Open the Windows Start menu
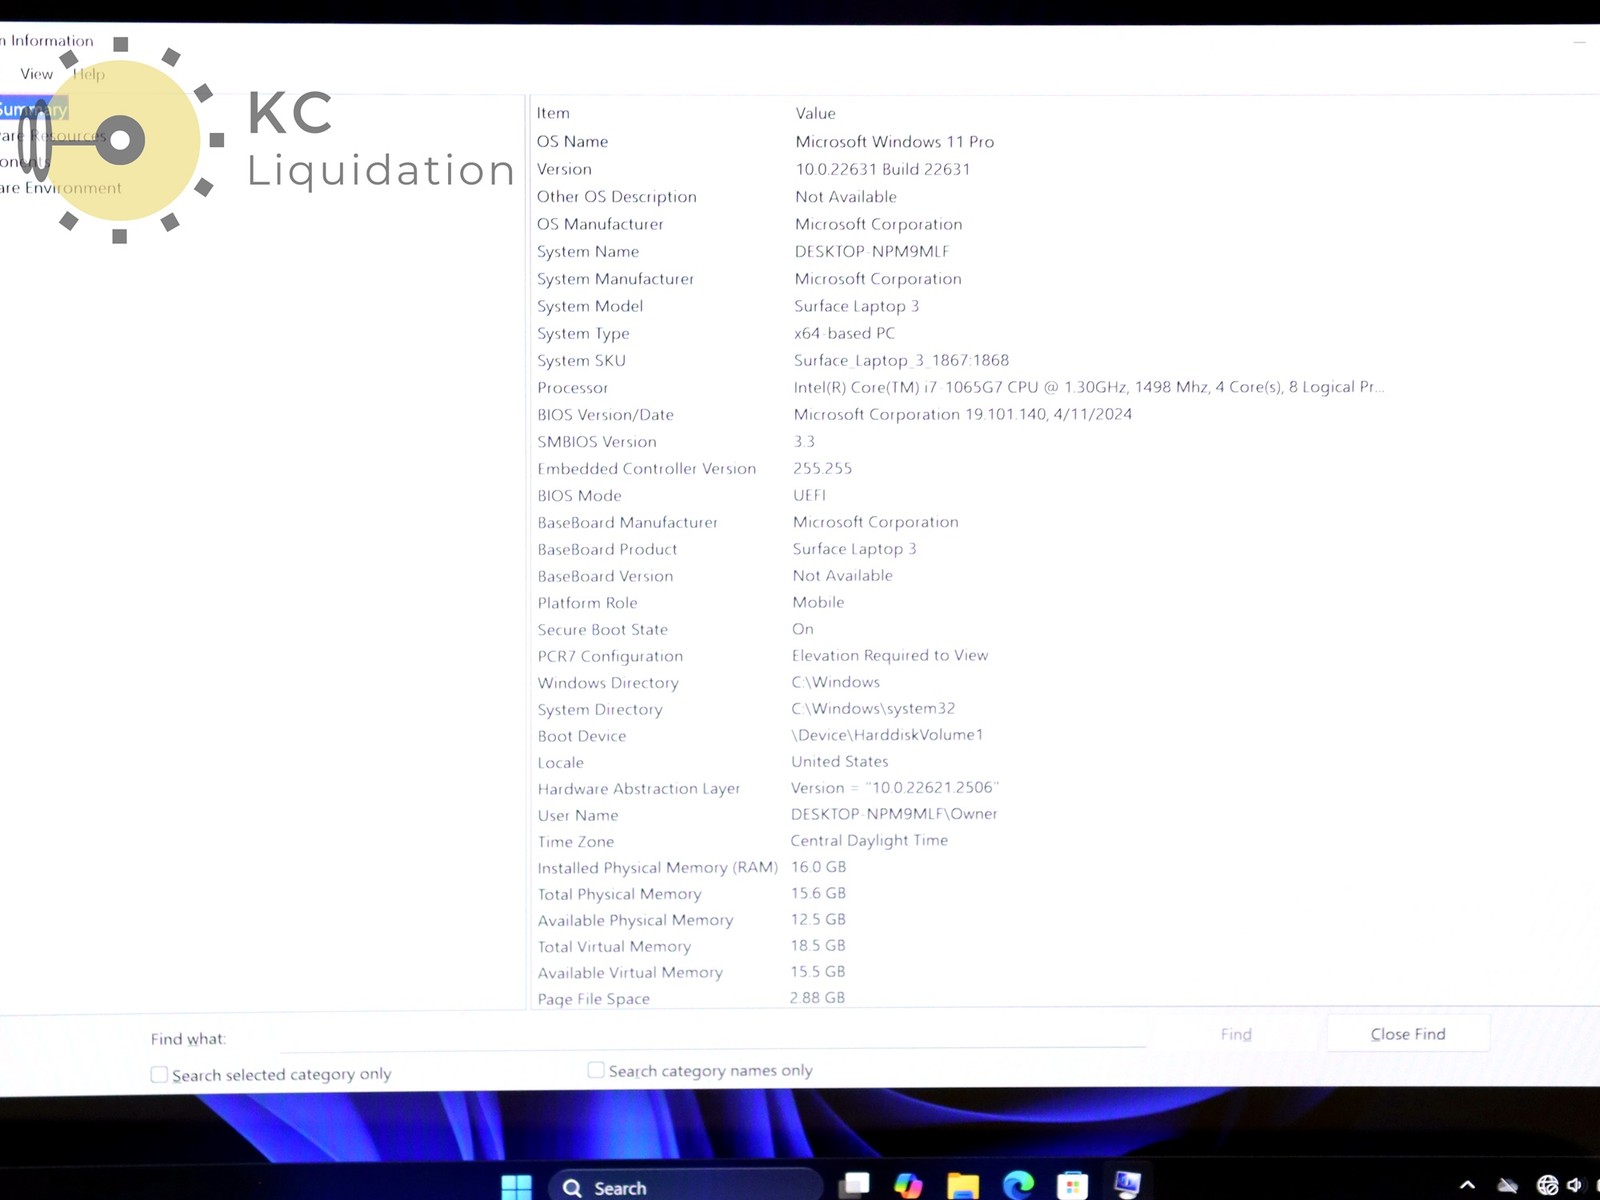This screenshot has width=1600, height=1200. 516,1187
